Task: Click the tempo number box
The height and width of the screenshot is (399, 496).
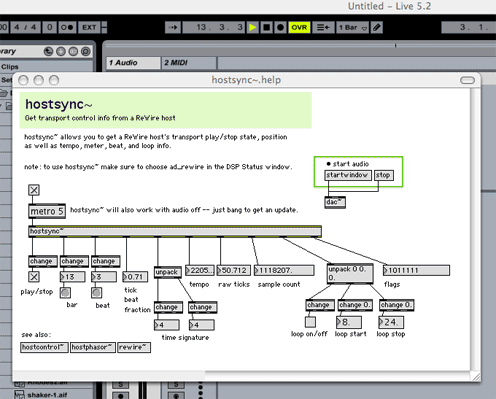Action: (x=200, y=270)
